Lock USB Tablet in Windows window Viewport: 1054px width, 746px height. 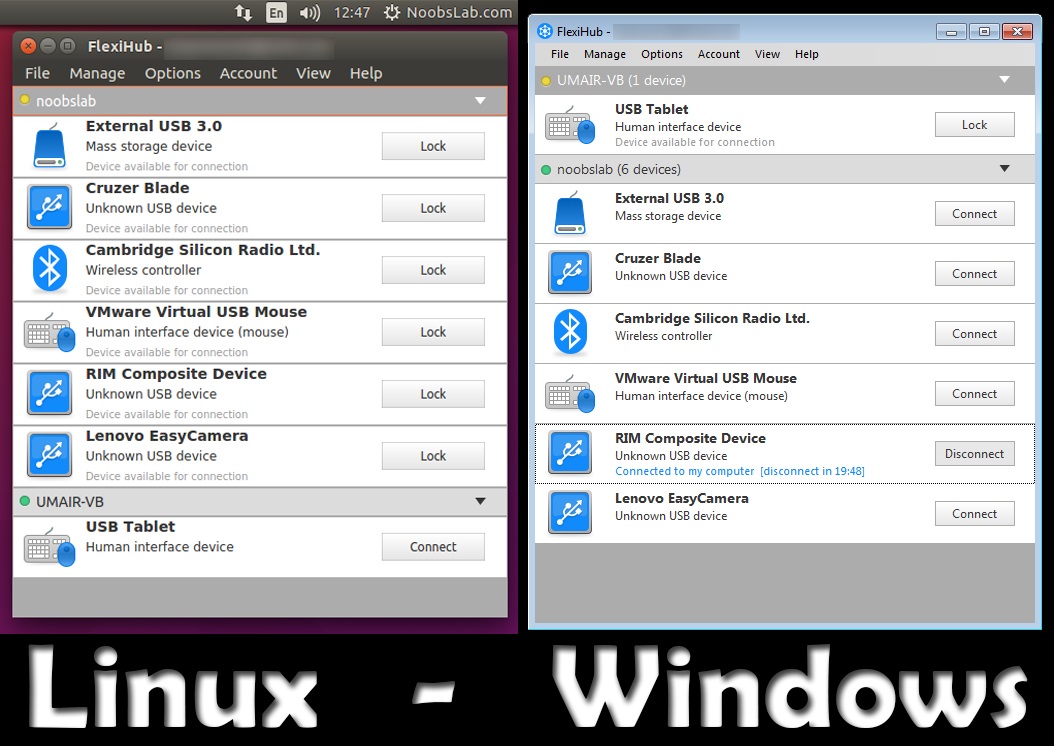pos(974,124)
